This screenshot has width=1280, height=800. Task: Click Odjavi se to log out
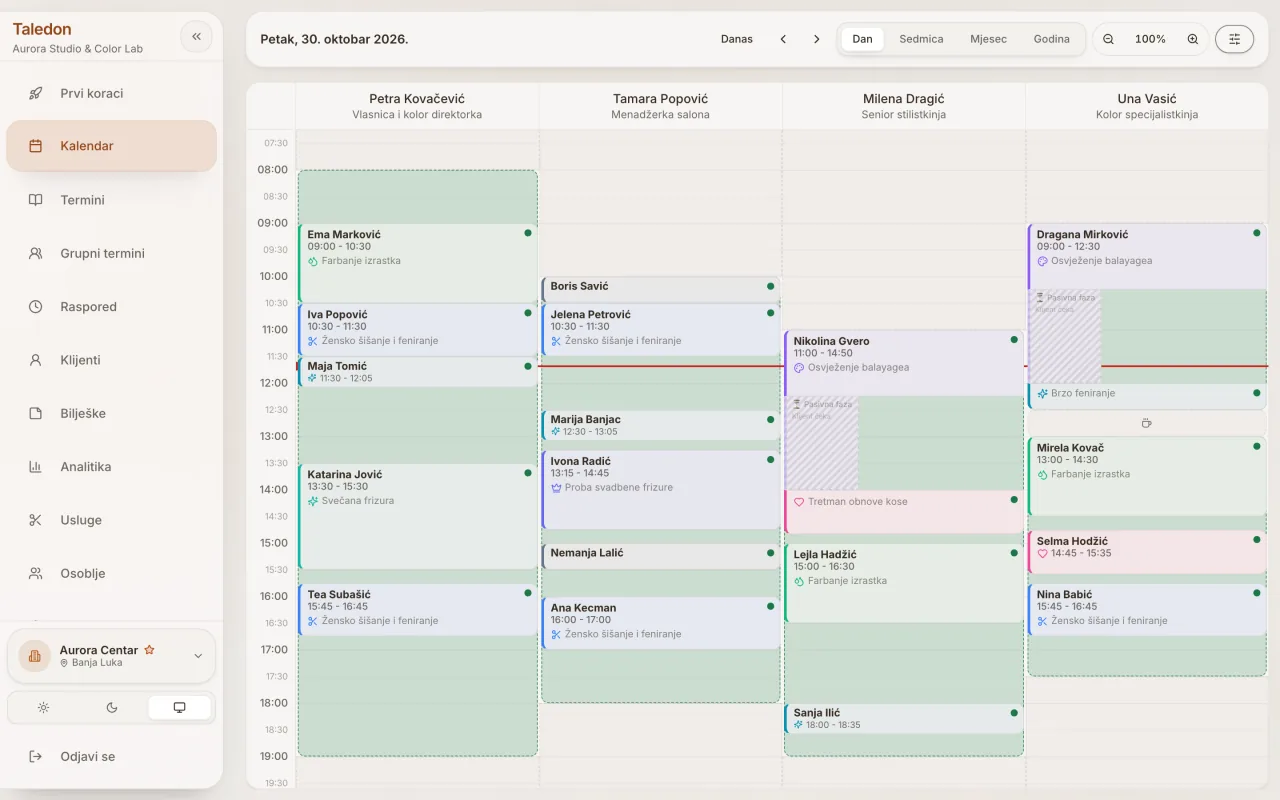click(87, 757)
